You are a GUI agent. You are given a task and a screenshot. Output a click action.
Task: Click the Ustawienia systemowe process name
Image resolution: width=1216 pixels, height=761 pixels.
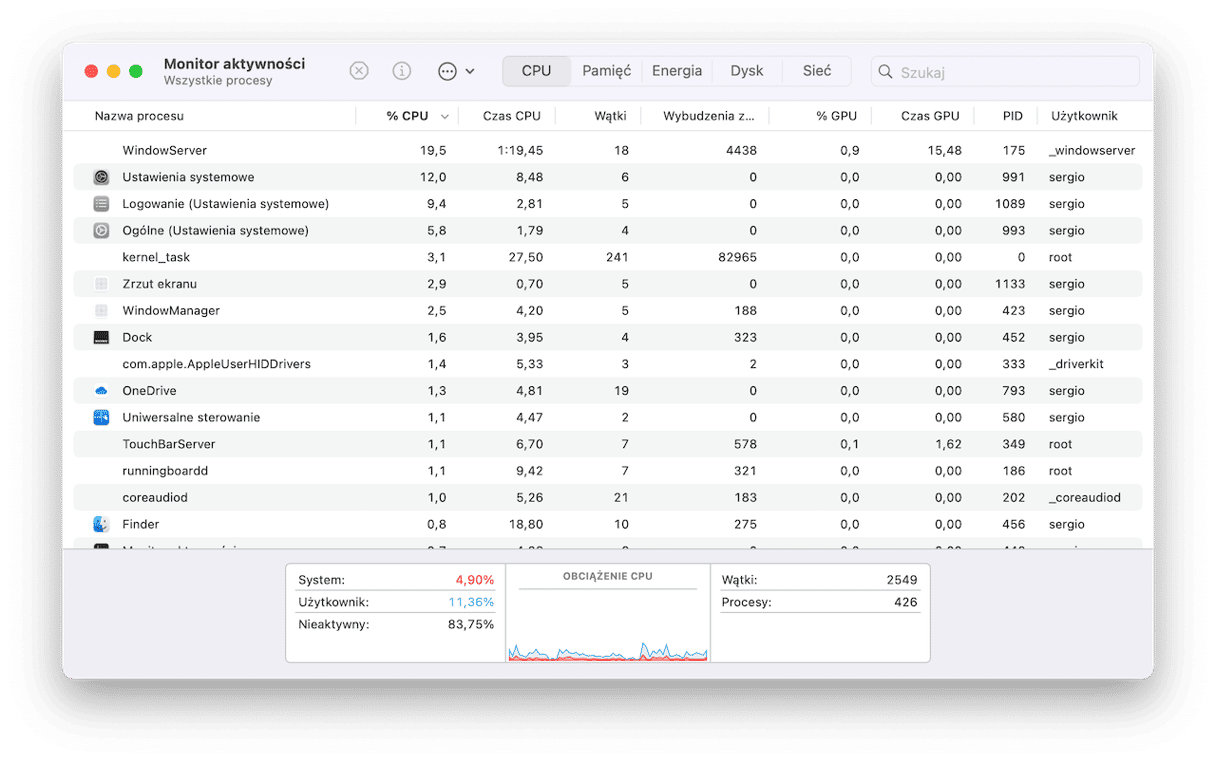coord(188,177)
